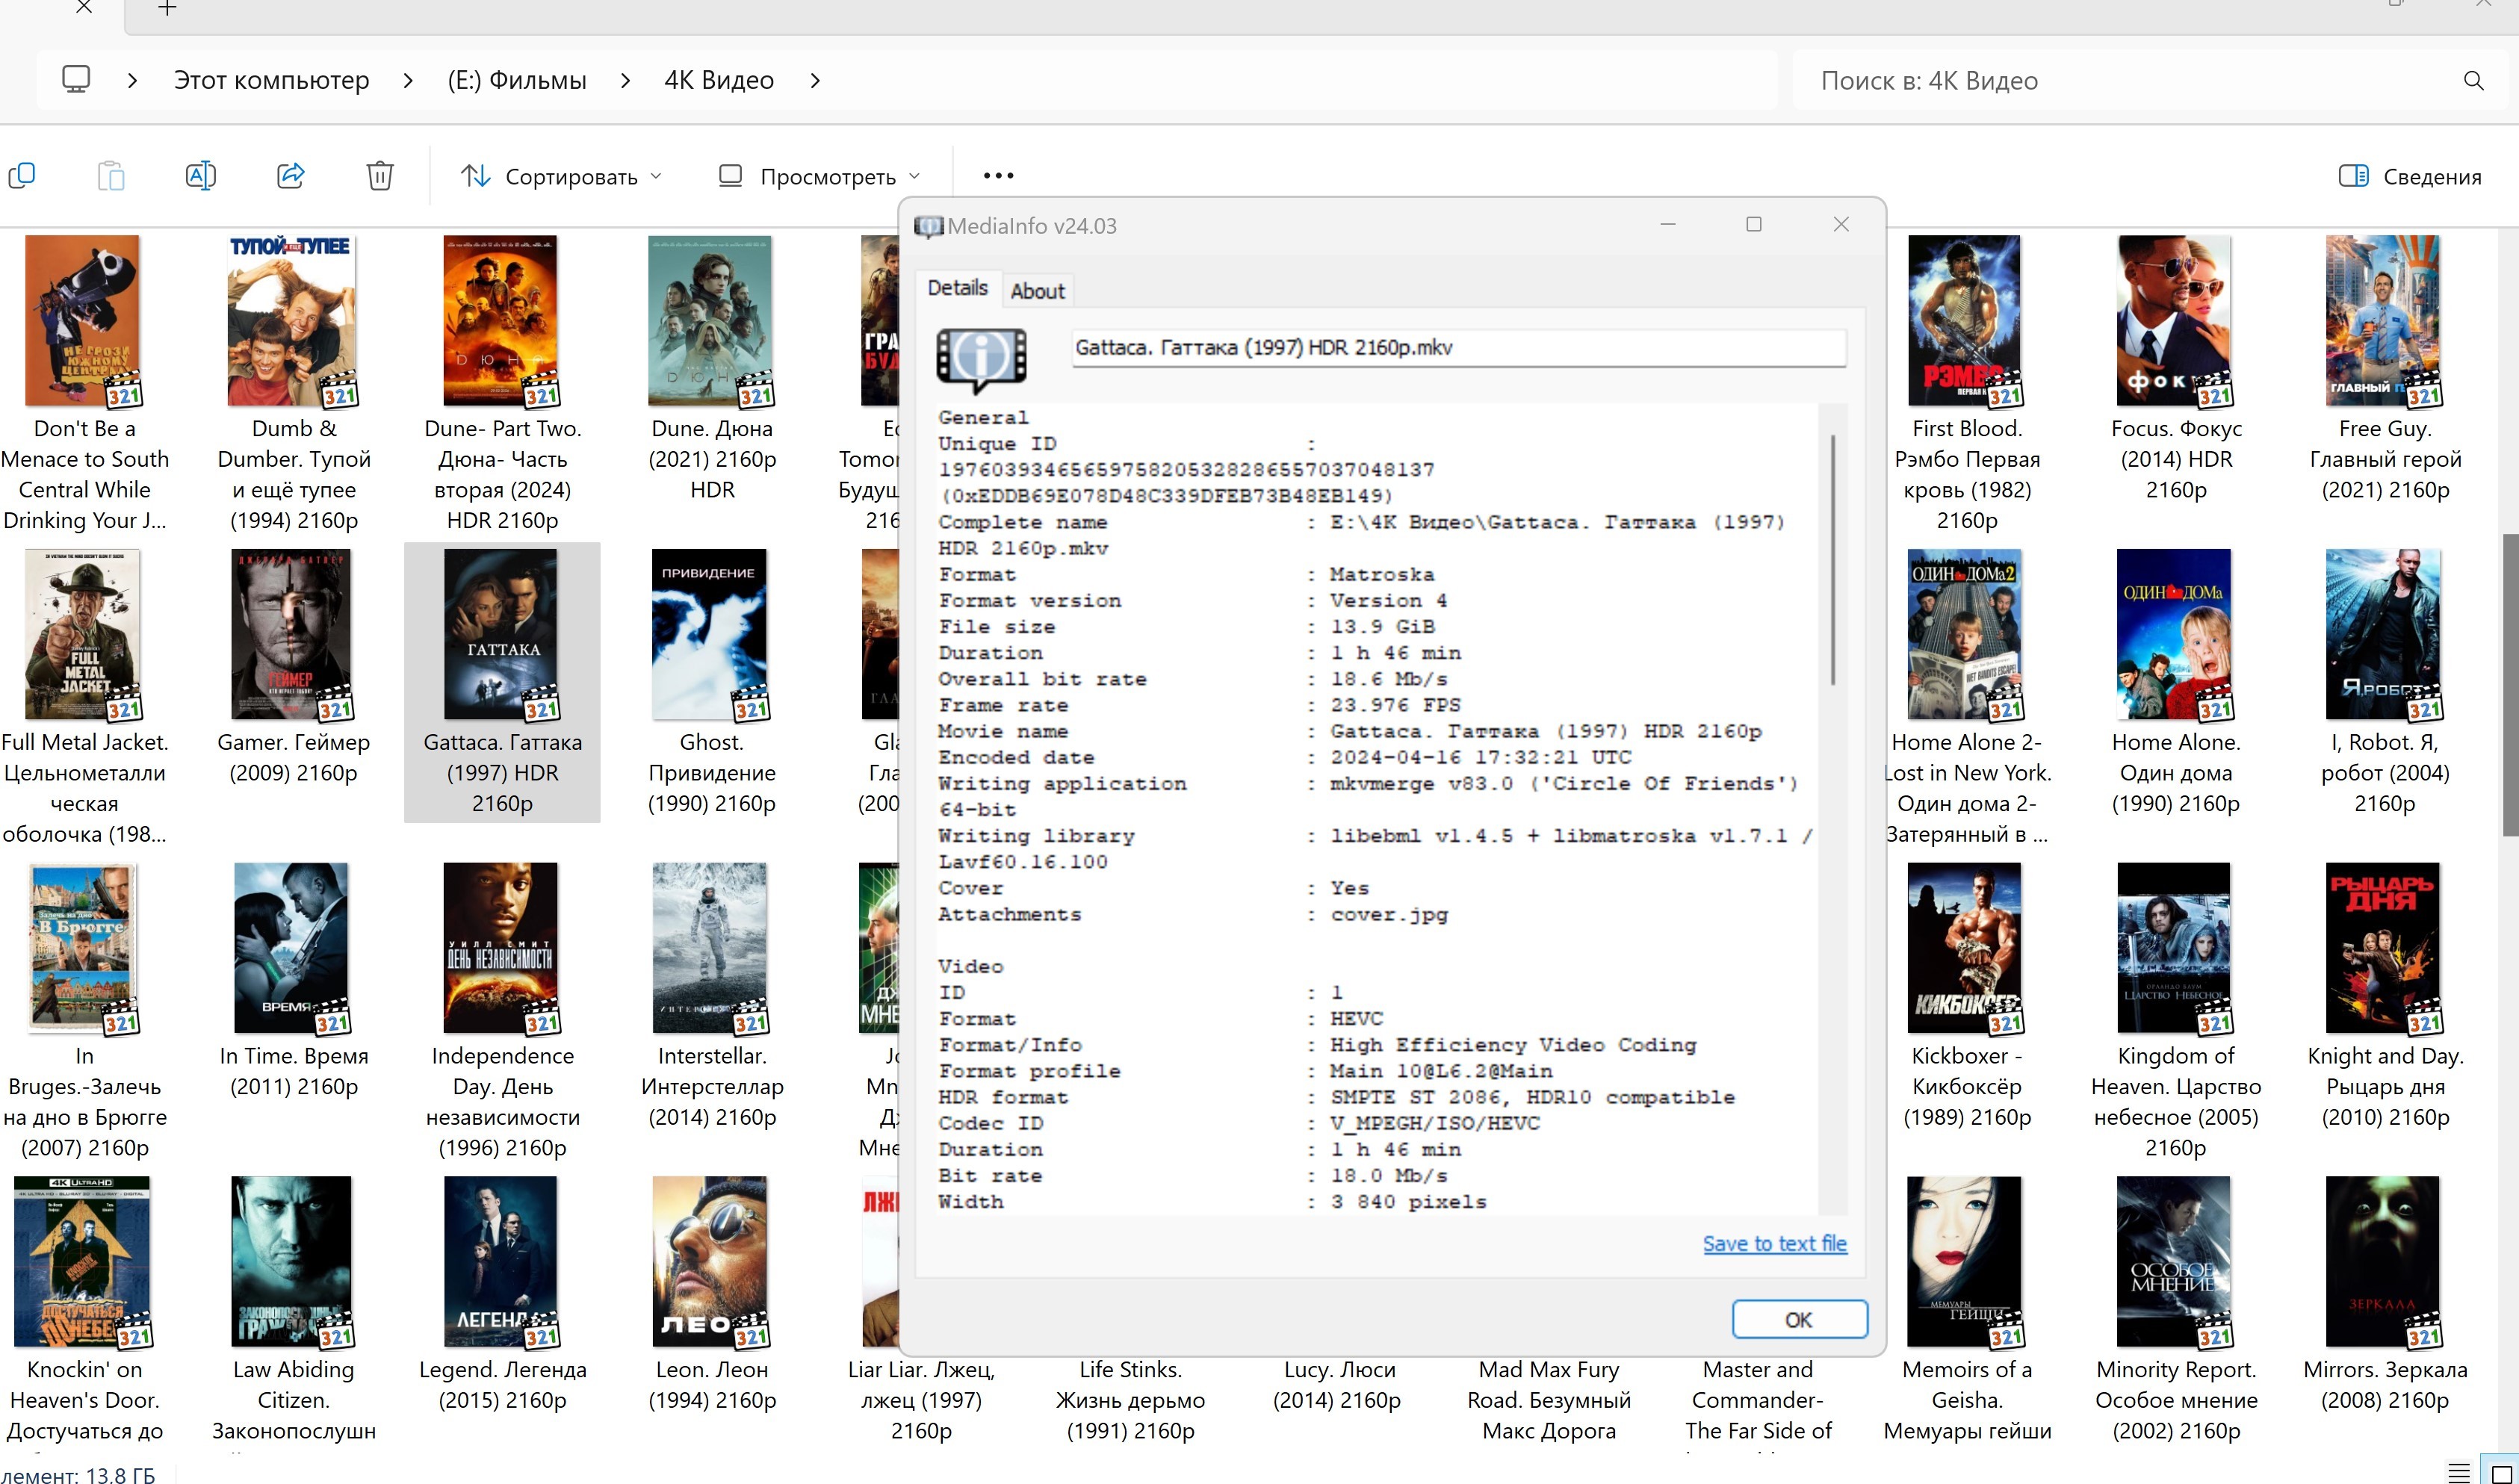Expand chevron after Этот компьютер
The height and width of the screenshot is (1484, 2519).
[408, 80]
